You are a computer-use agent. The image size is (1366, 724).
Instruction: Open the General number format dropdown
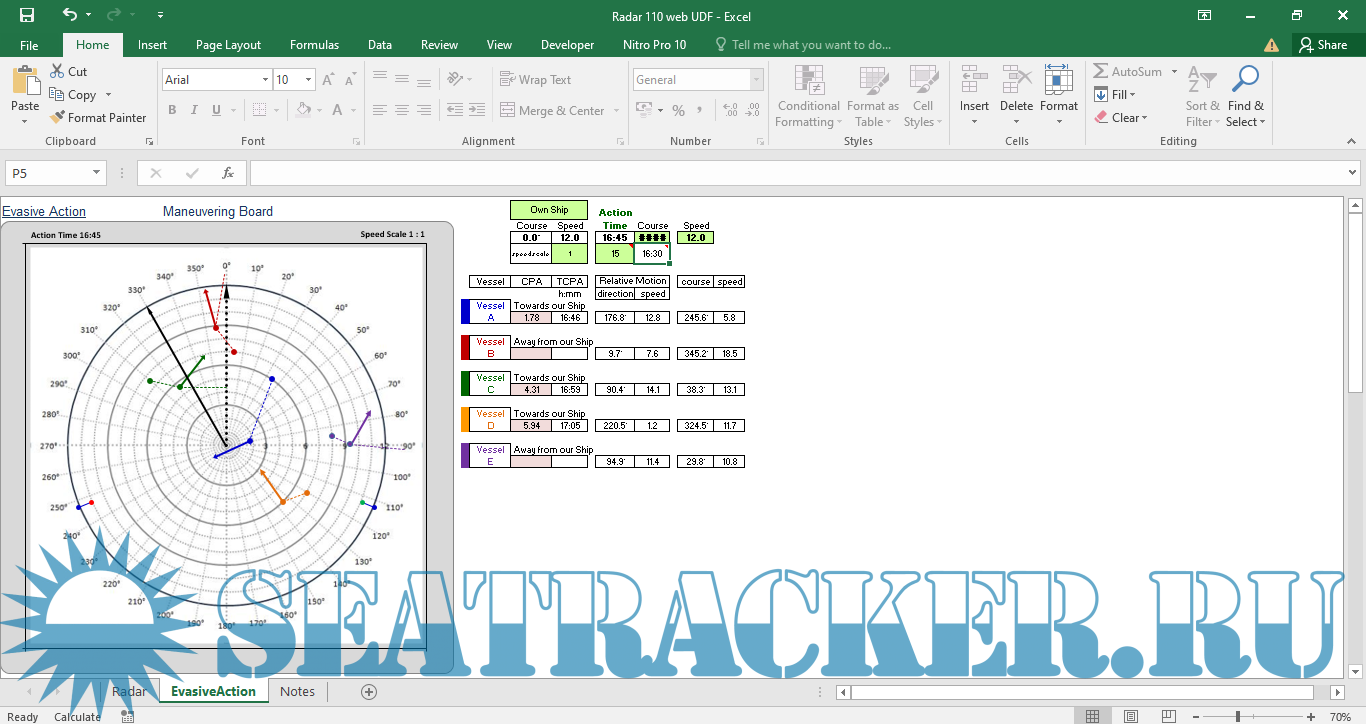pyautogui.click(x=756, y=80)
